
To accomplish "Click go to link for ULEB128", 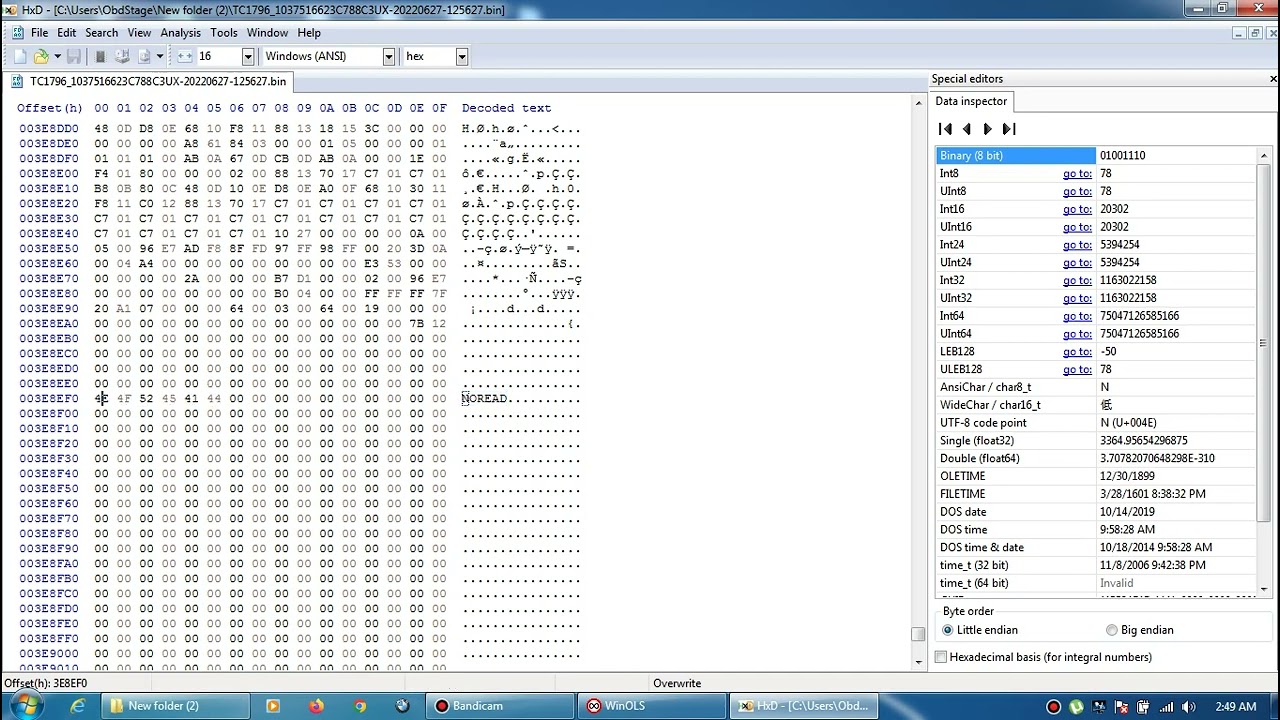I will (1077, 370).
